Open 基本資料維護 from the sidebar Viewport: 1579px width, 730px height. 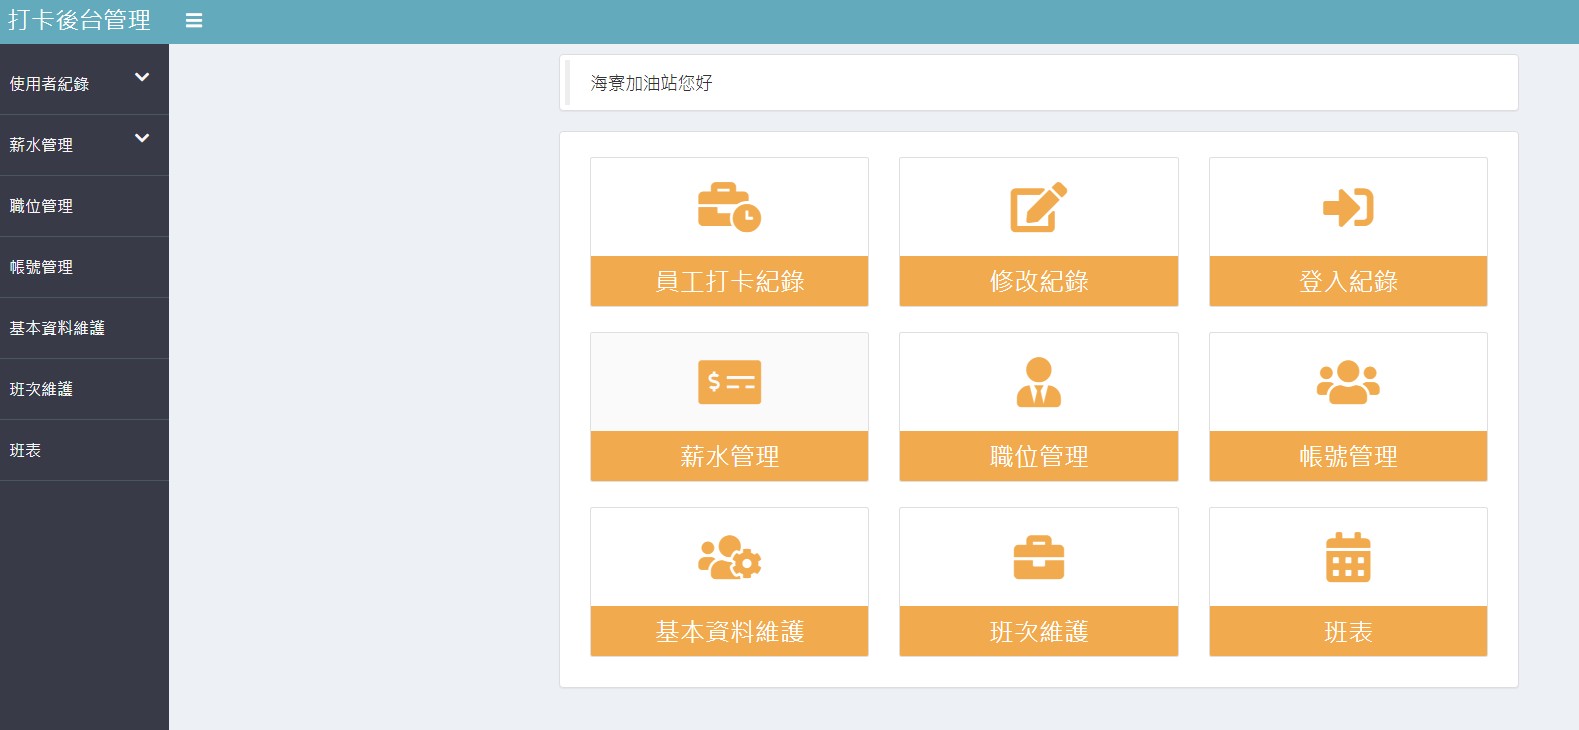click(57, 328)
